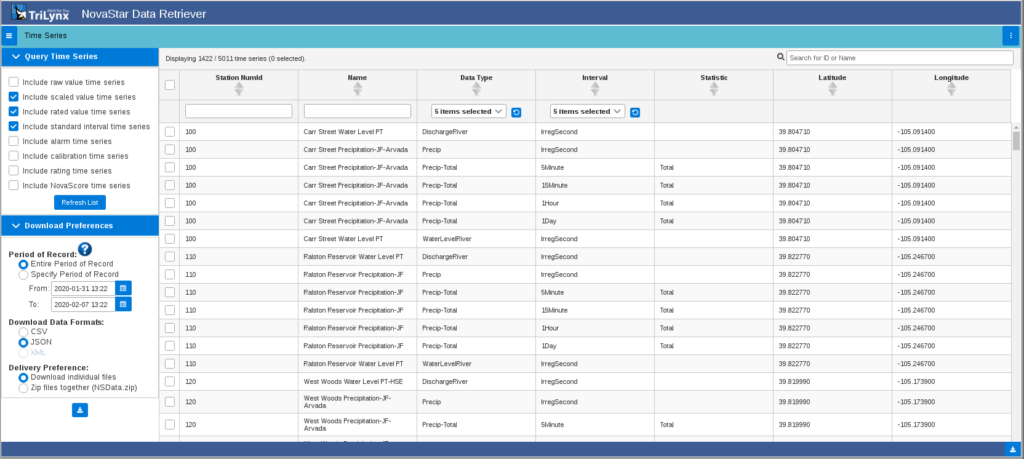Enable Include rating time series
This screenshot has width=1024, height=459.
13,170
